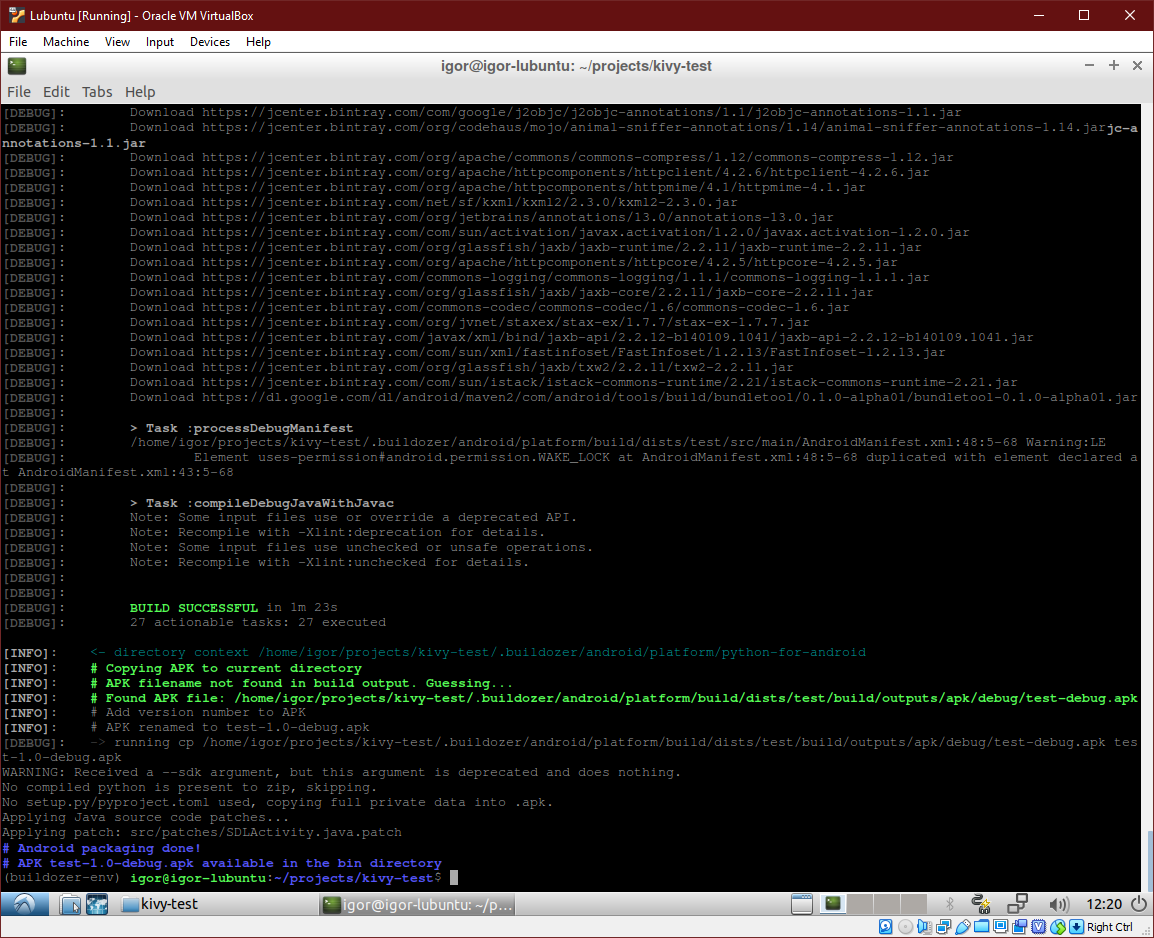Click the audio icon in VirtualBox status bar

[923, 926]
